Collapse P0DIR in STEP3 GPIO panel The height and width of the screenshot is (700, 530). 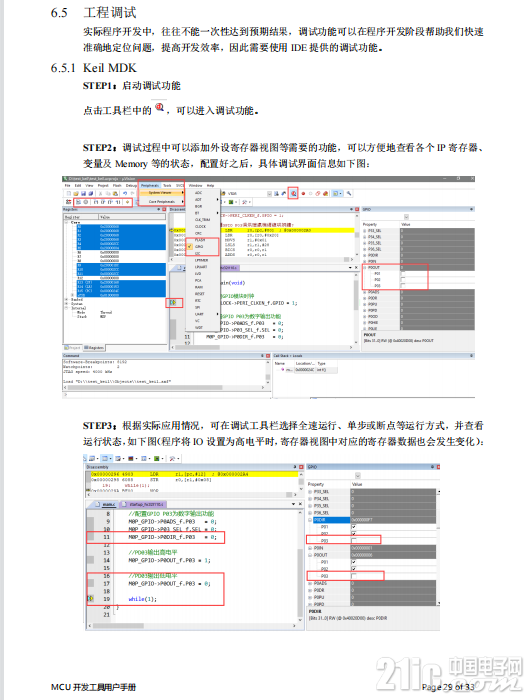coord(310,520)
